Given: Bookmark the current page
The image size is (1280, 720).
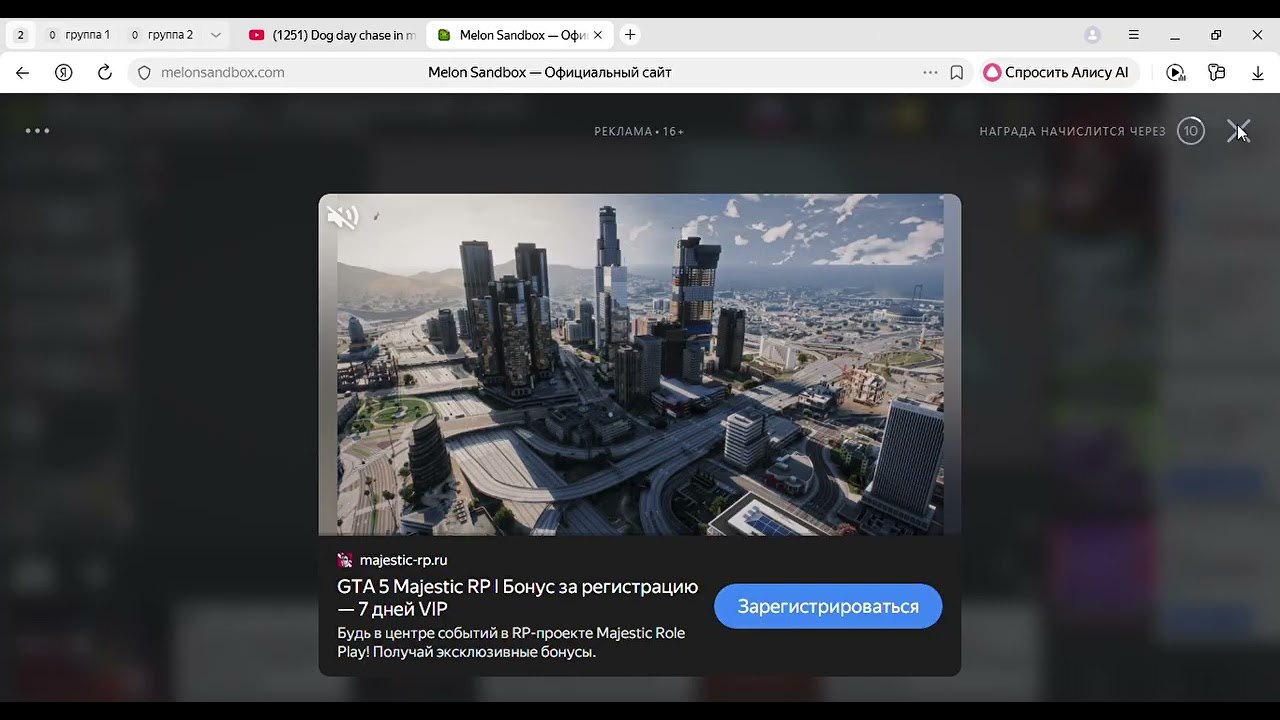Looking at the screenshot, I should click(x=957, y=73).
